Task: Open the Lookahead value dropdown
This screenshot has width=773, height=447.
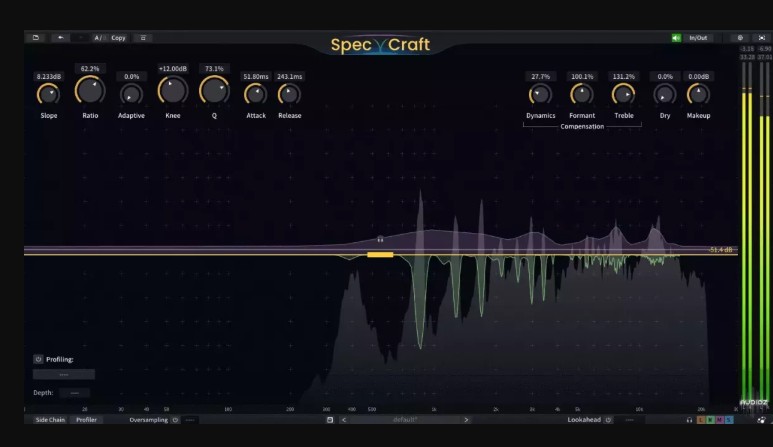Action: (x=635, y=420)
